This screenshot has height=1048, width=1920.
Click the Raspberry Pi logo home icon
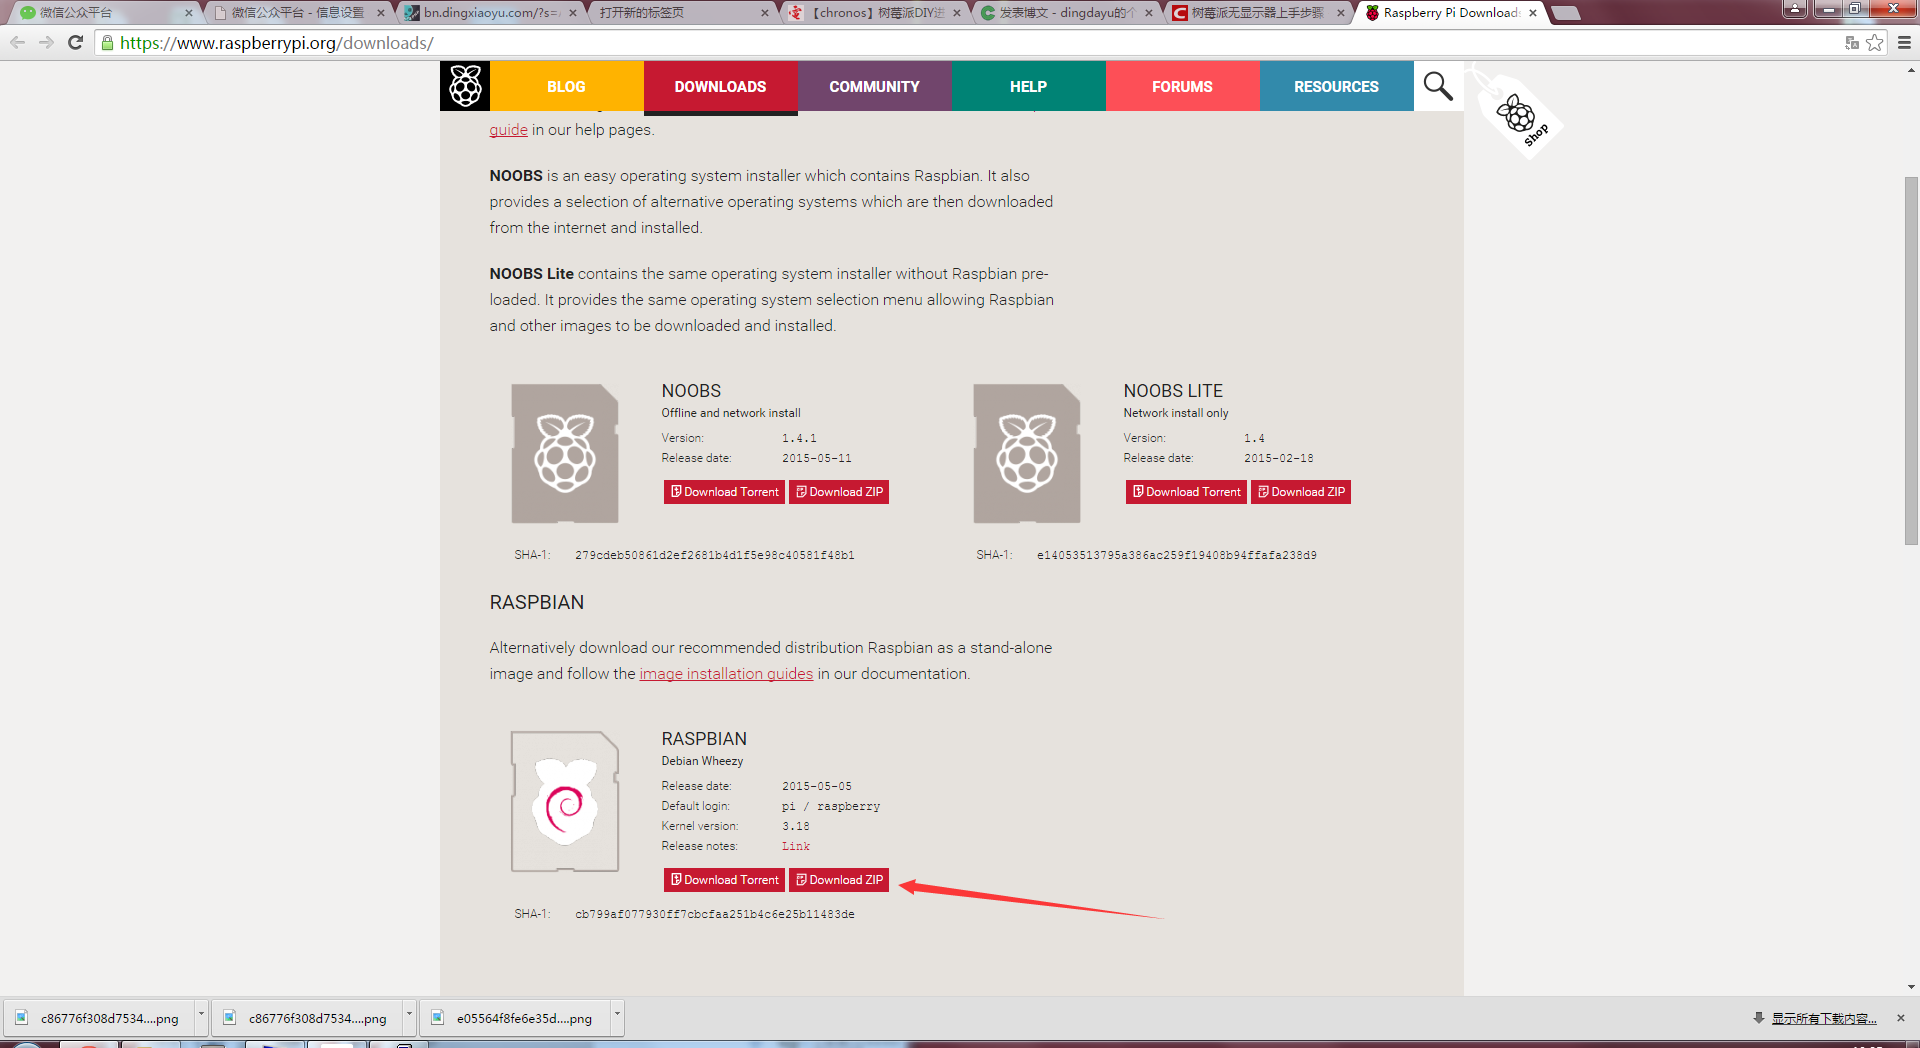point(465,86)
